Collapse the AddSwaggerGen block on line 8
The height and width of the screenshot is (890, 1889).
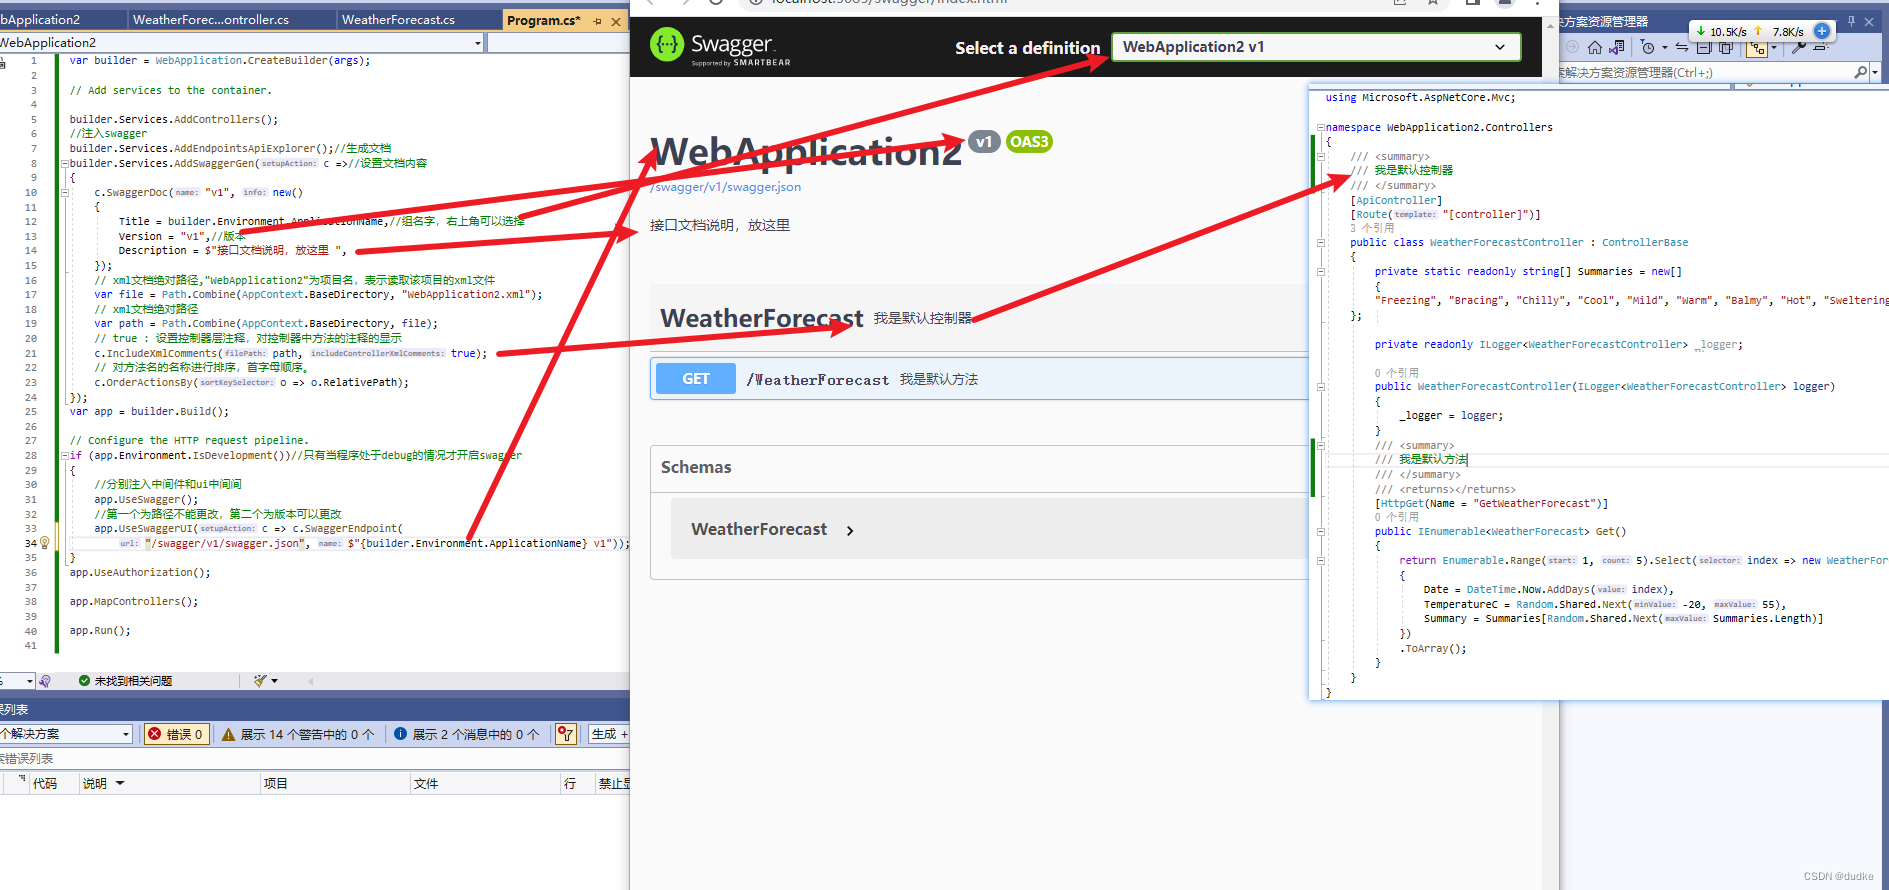point(65,163)
